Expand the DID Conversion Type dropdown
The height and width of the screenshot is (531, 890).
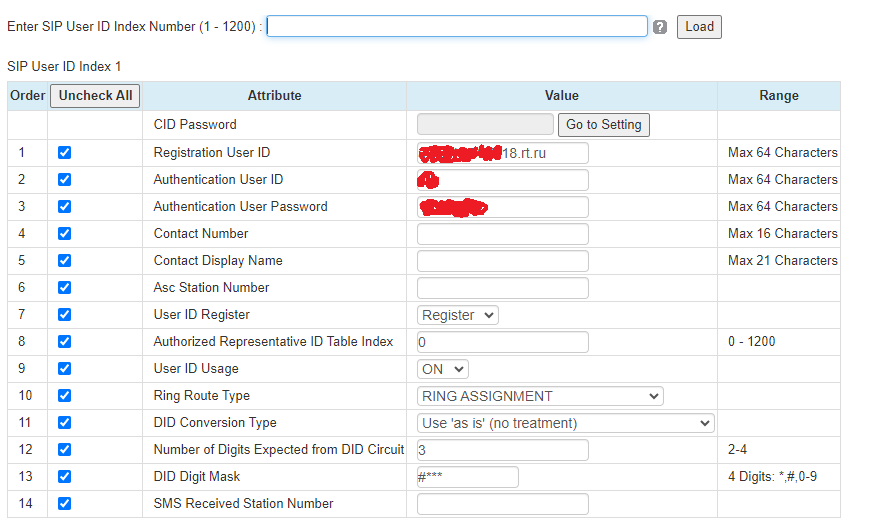[565, 423]
